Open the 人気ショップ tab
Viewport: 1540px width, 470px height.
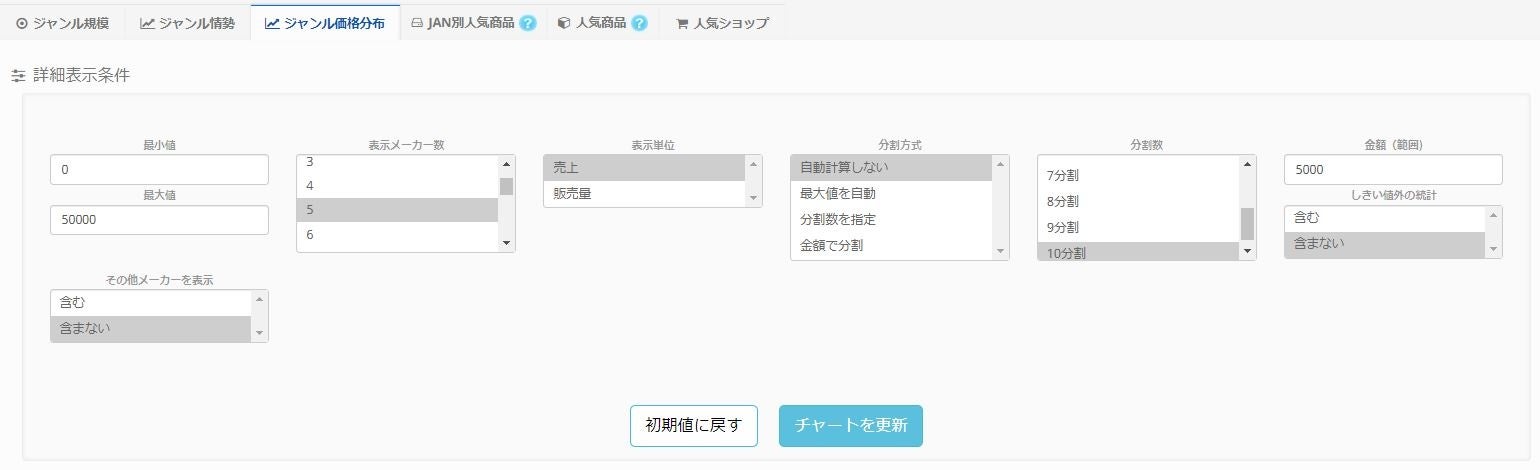(x=722, y=23)
